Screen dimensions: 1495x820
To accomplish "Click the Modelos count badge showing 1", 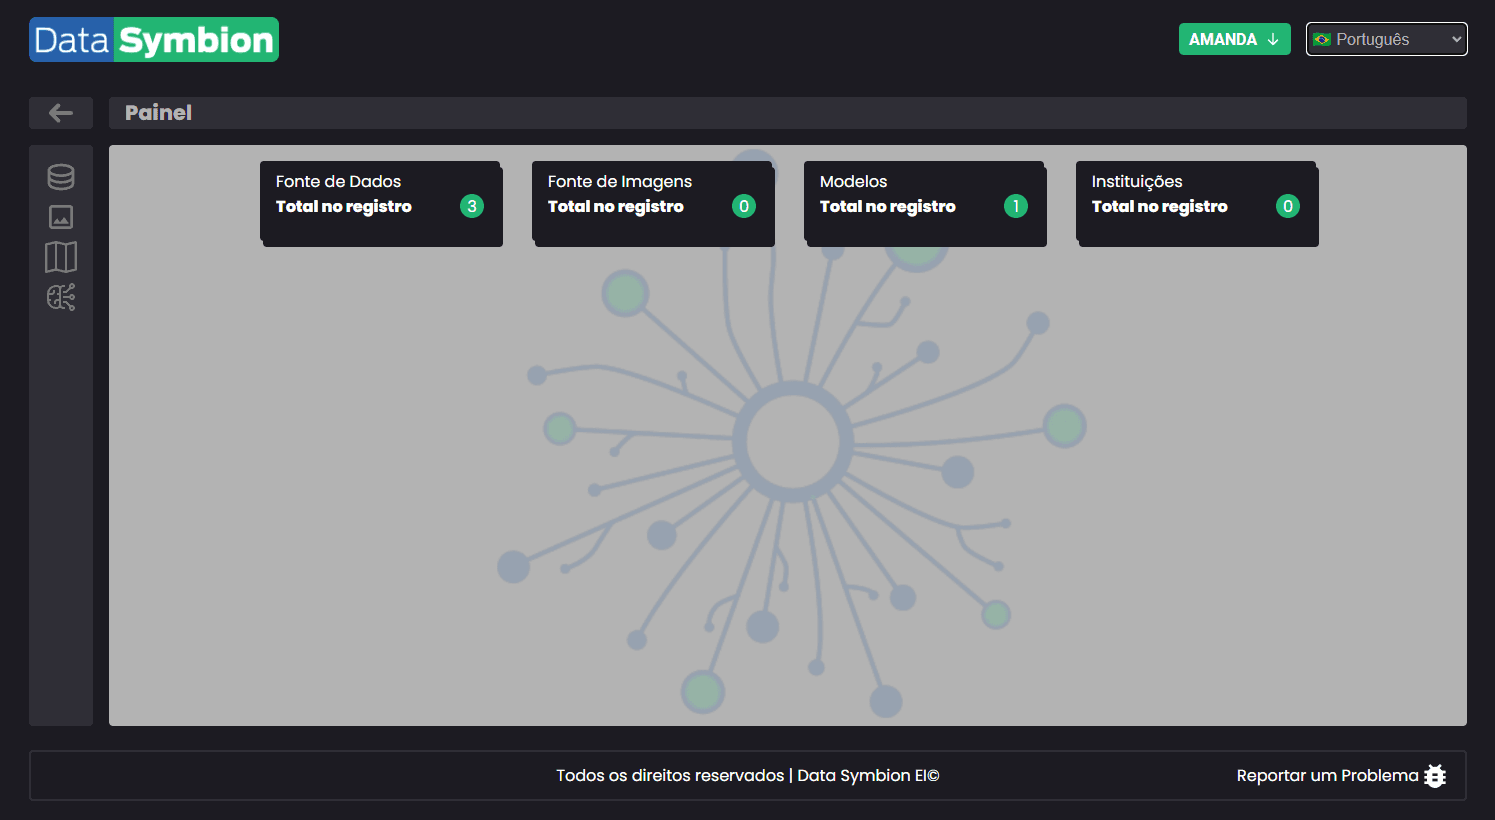I will coord(1016,206).
